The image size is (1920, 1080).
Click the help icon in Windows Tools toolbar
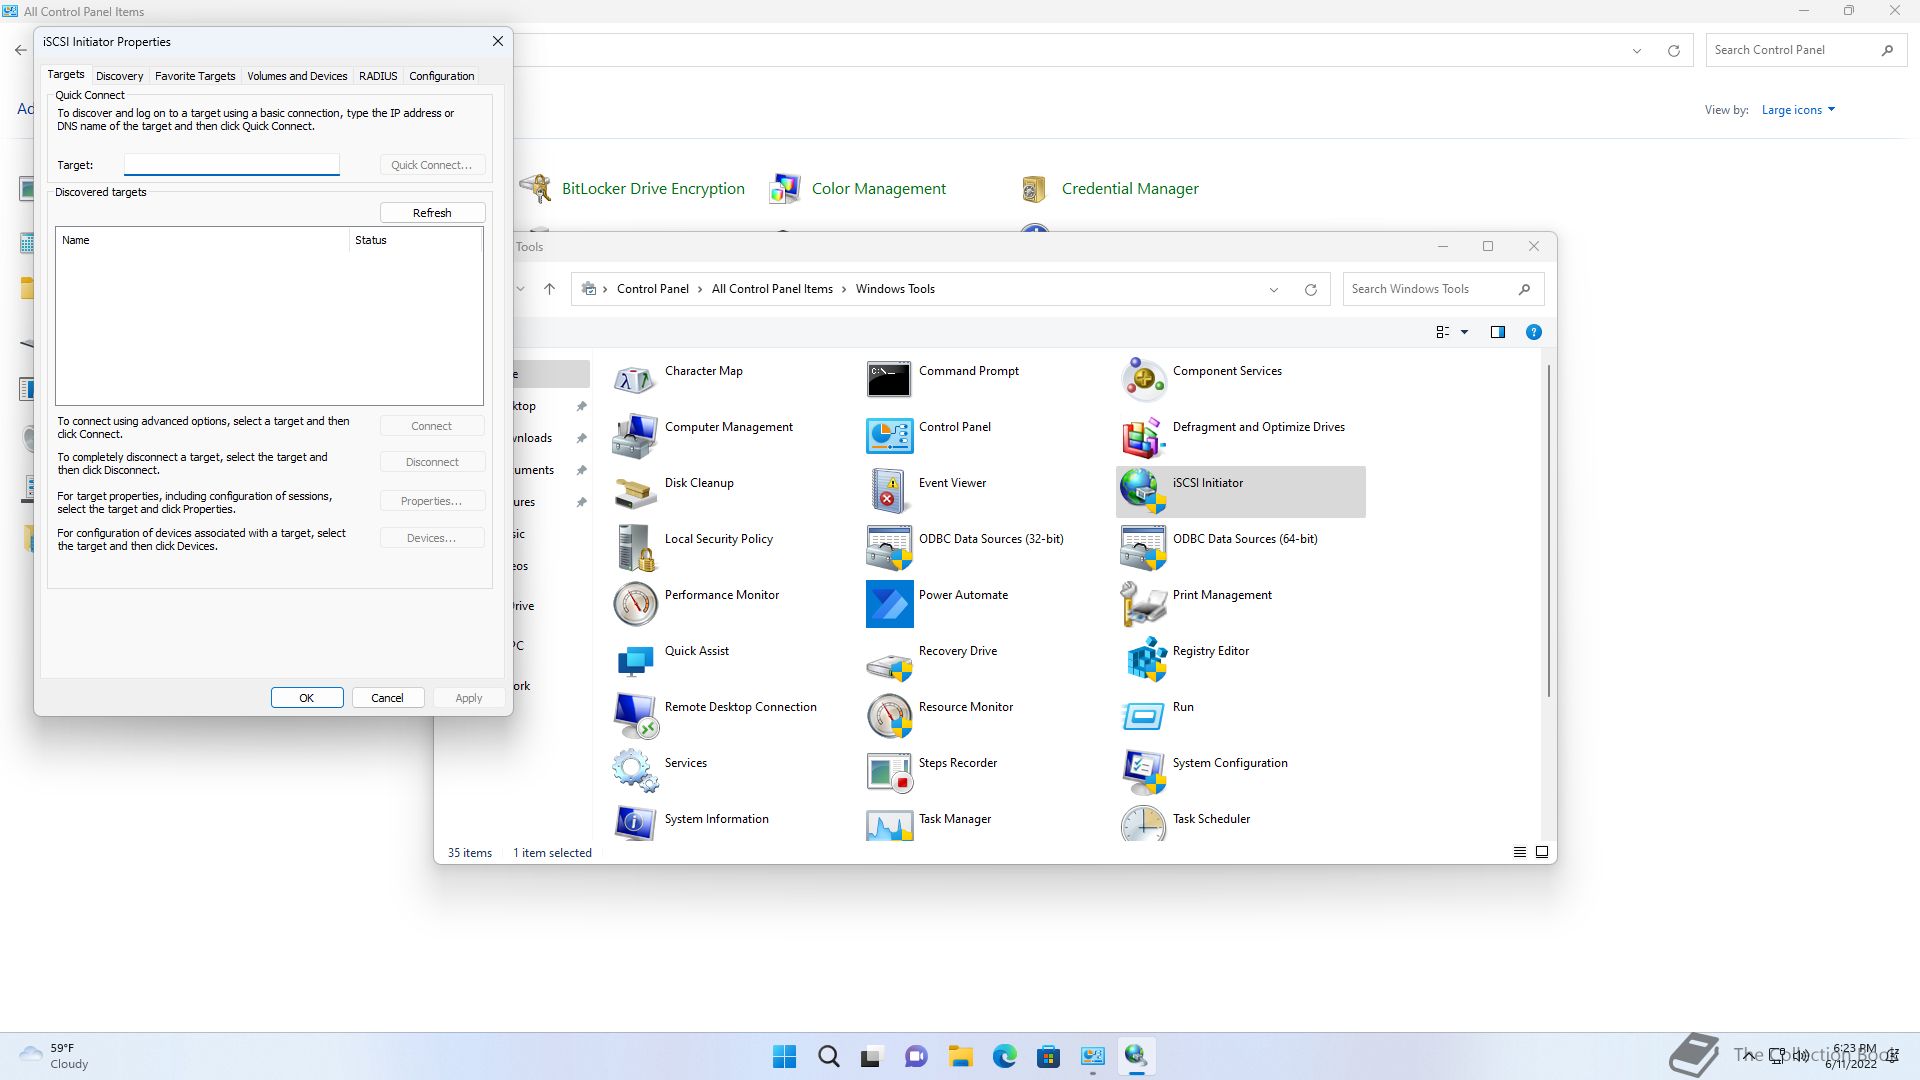point(1533,332)
